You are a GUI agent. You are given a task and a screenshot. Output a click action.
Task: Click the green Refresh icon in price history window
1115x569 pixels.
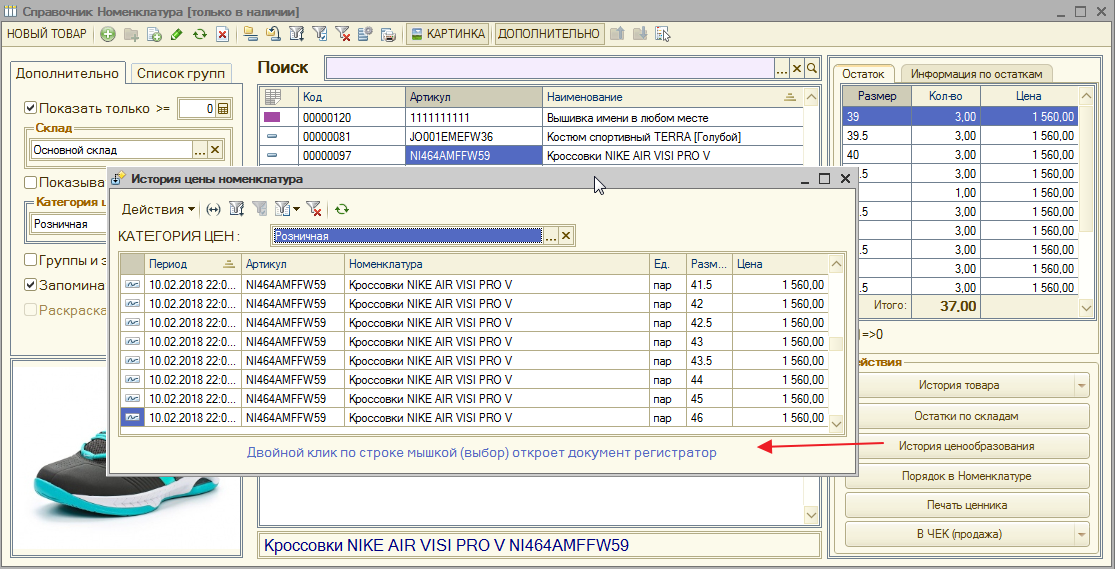coord(342,209)
